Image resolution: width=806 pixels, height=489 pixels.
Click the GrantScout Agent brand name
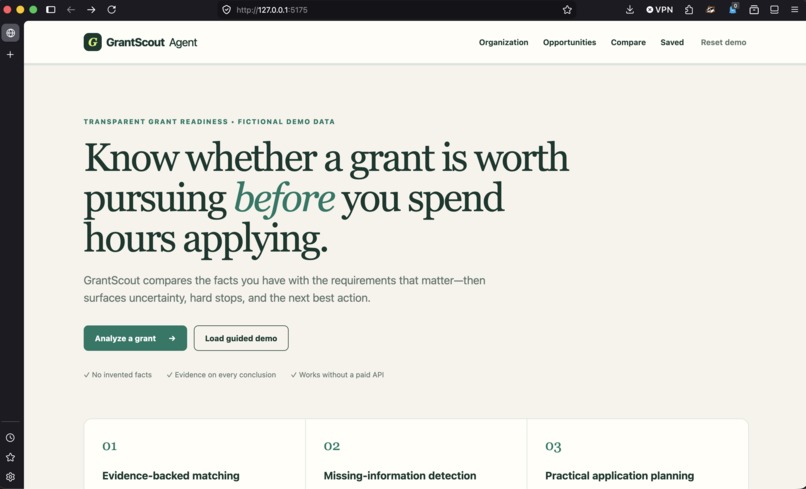point(152,43)
